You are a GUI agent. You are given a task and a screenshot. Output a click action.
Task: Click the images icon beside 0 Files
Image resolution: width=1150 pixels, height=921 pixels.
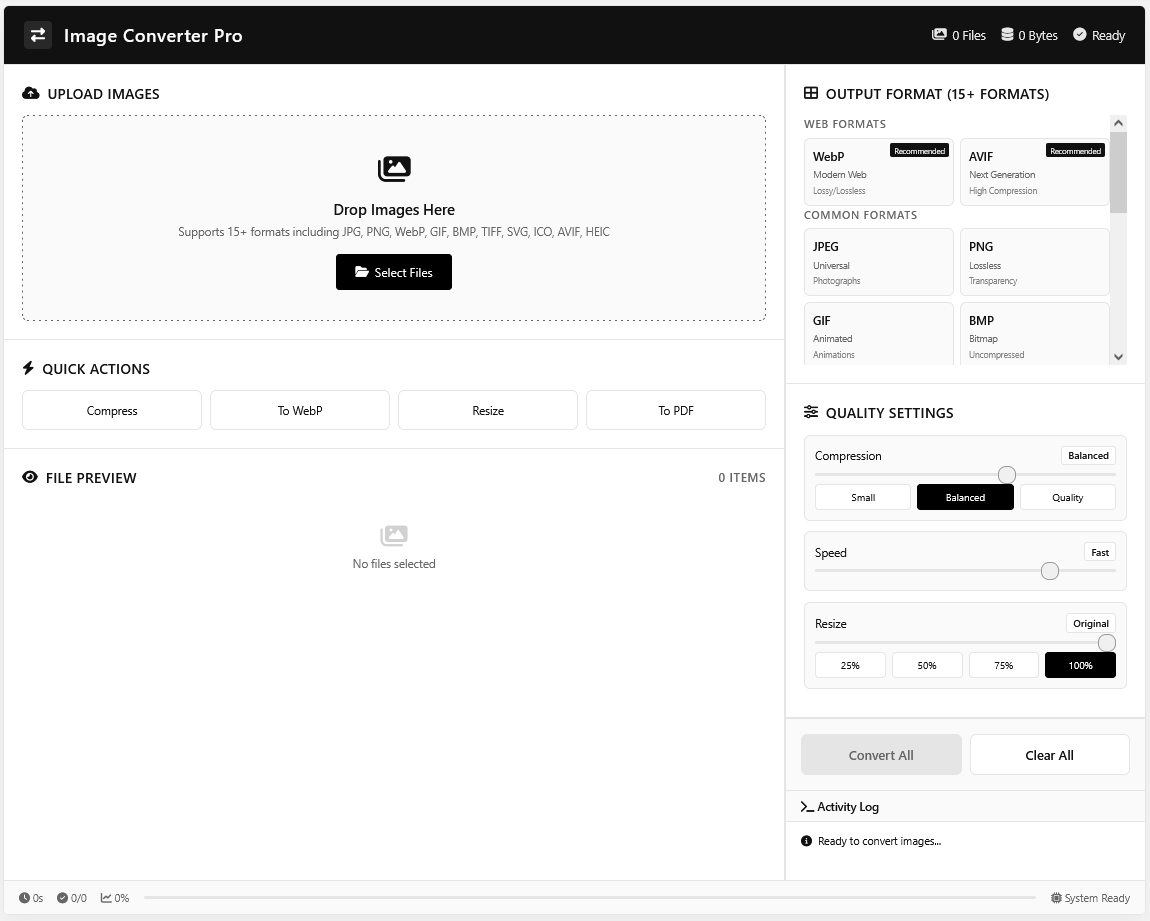pyautogui.click(x=939, y=34)
